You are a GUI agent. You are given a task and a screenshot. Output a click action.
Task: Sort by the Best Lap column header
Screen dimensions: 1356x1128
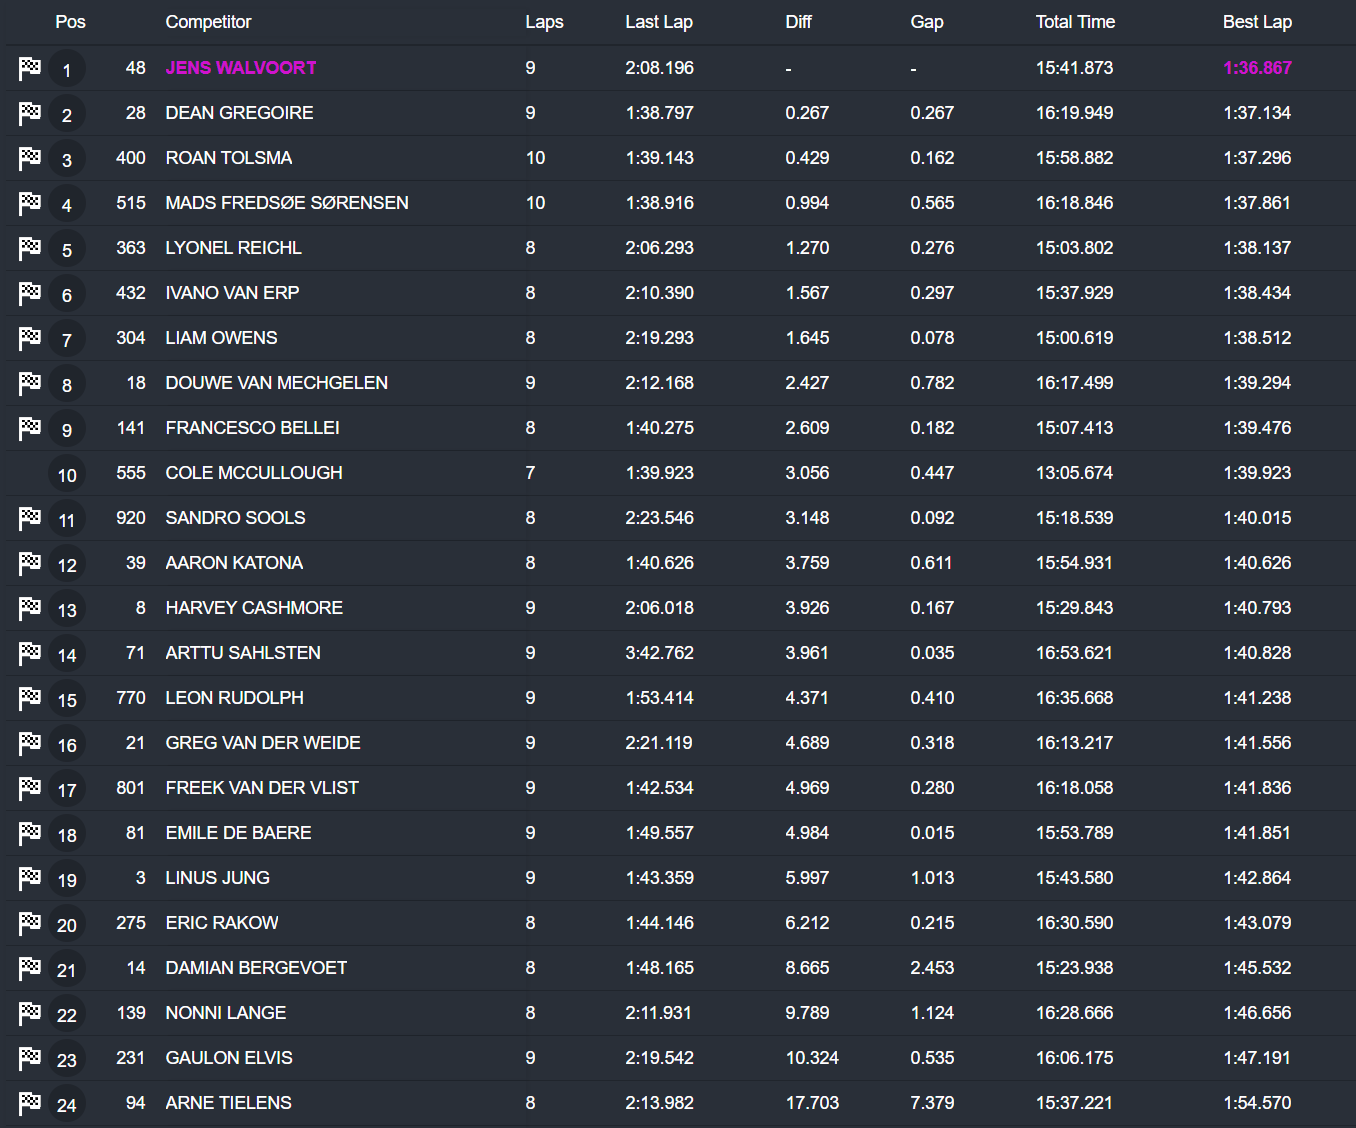1257,22
